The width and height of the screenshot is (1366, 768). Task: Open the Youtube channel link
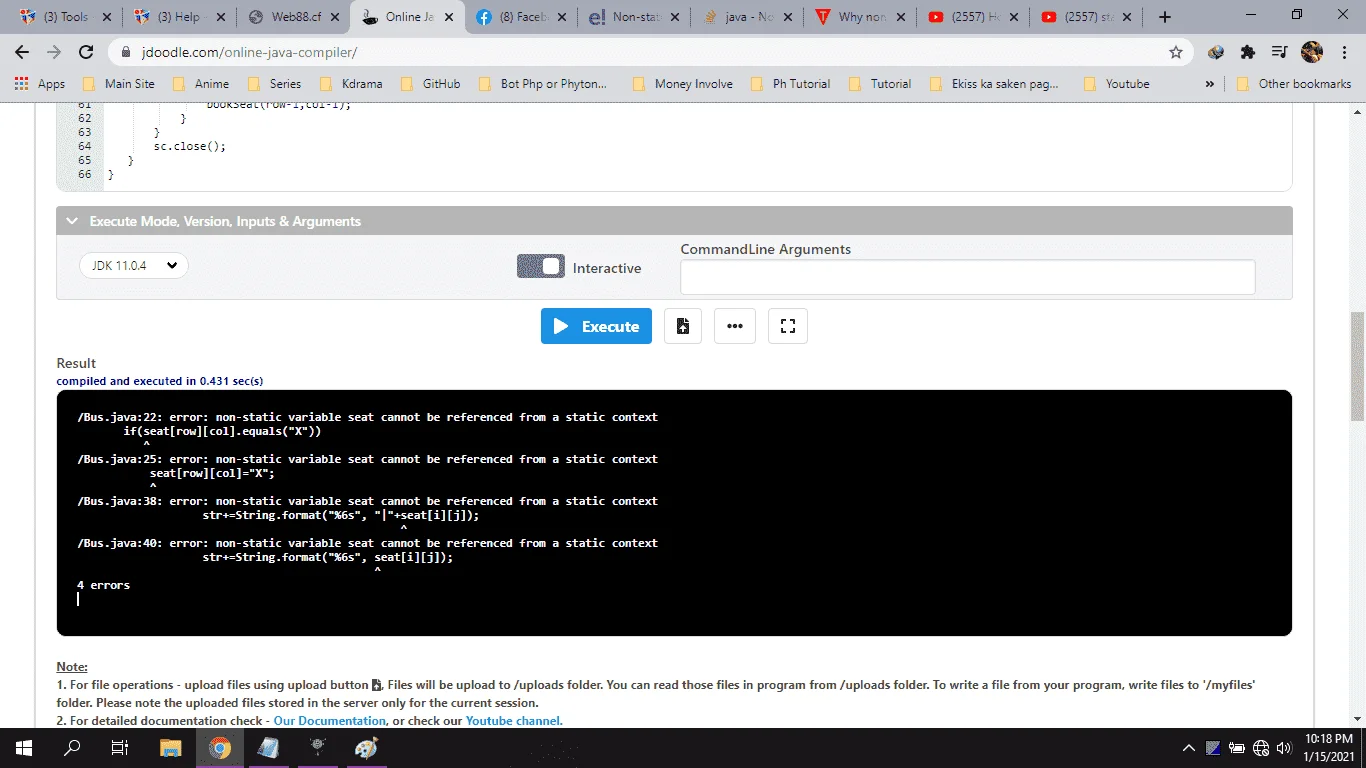[x=512, y=721]
